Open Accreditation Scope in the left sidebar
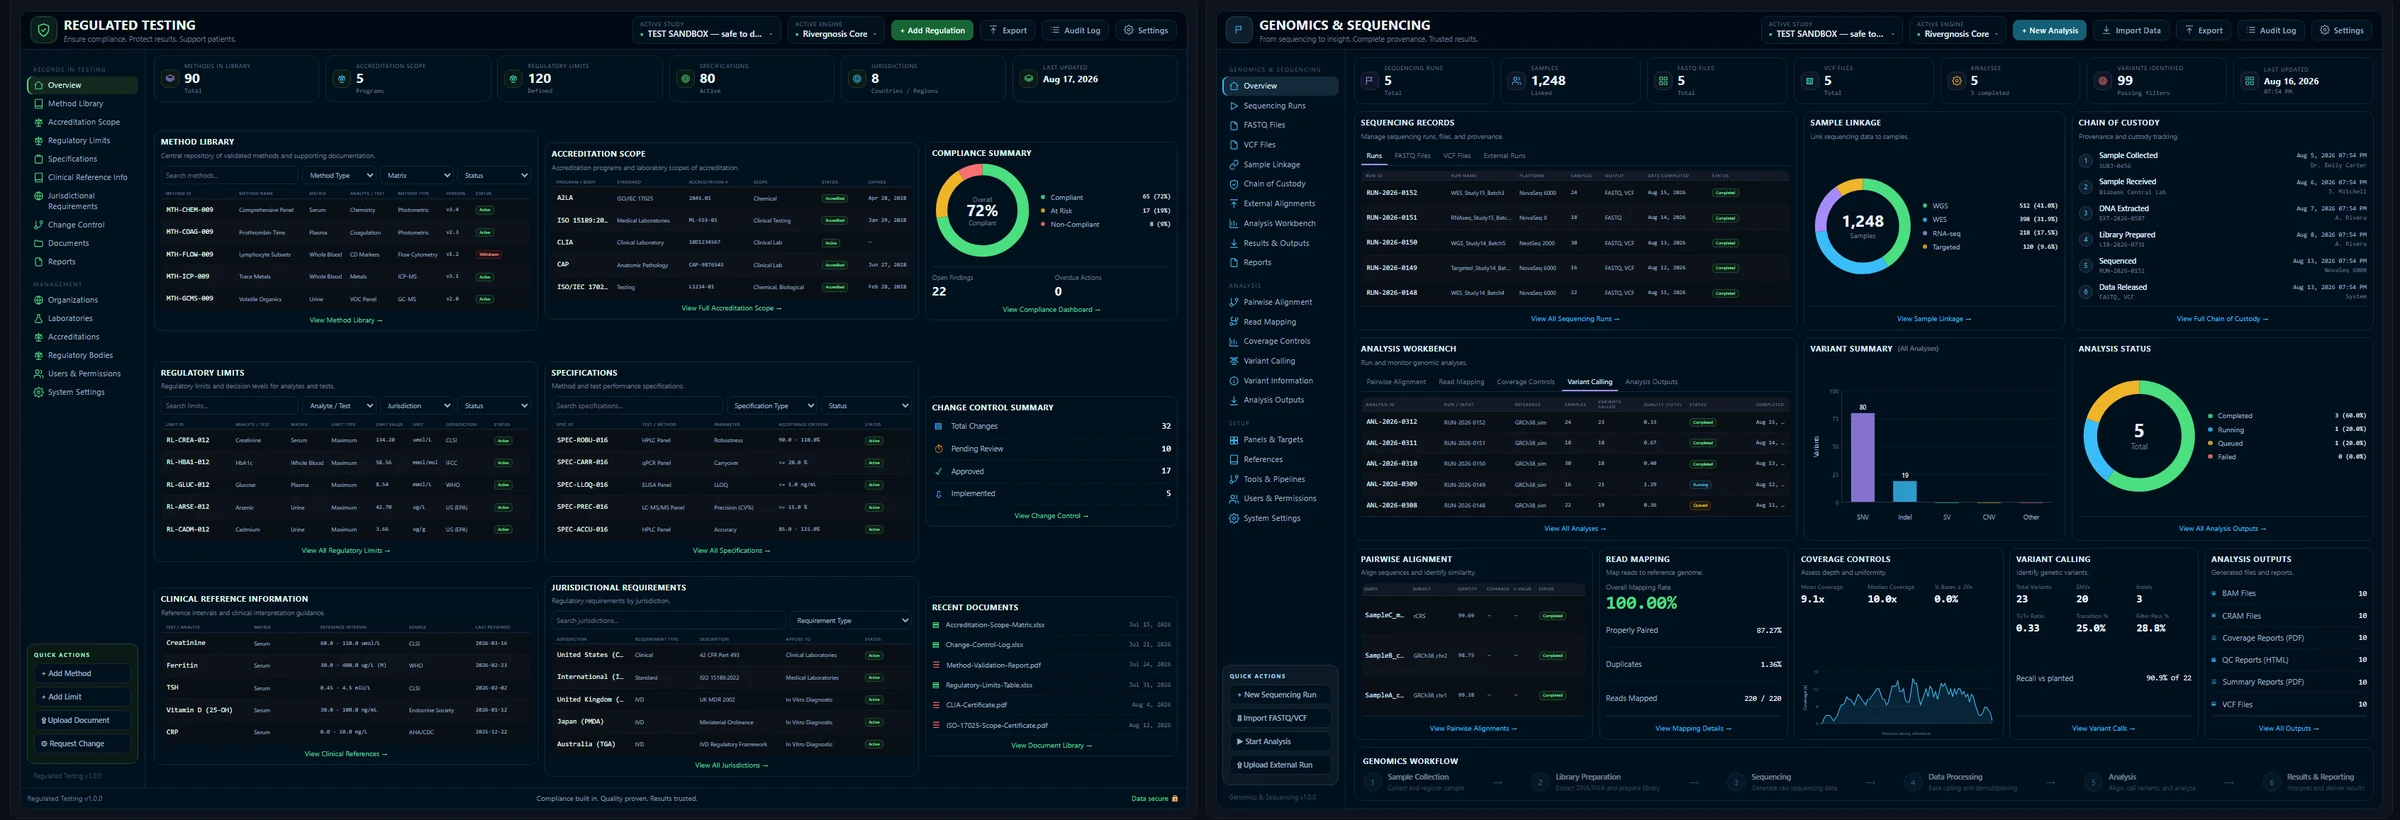 [83, 122]
